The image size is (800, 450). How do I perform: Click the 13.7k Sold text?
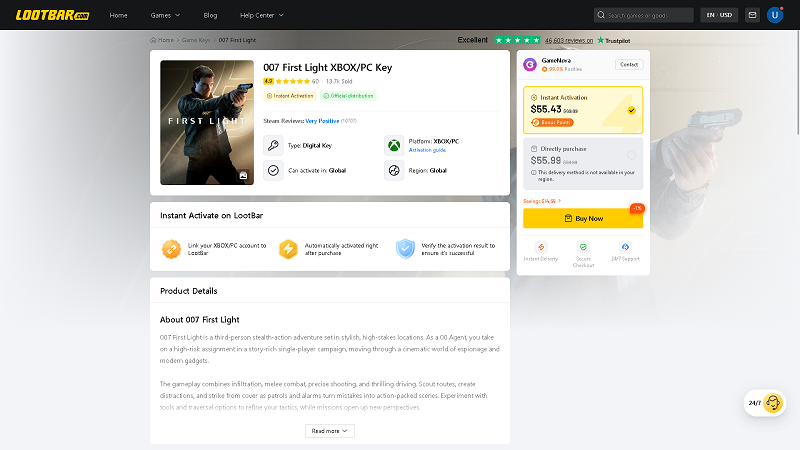coord(339,81)
